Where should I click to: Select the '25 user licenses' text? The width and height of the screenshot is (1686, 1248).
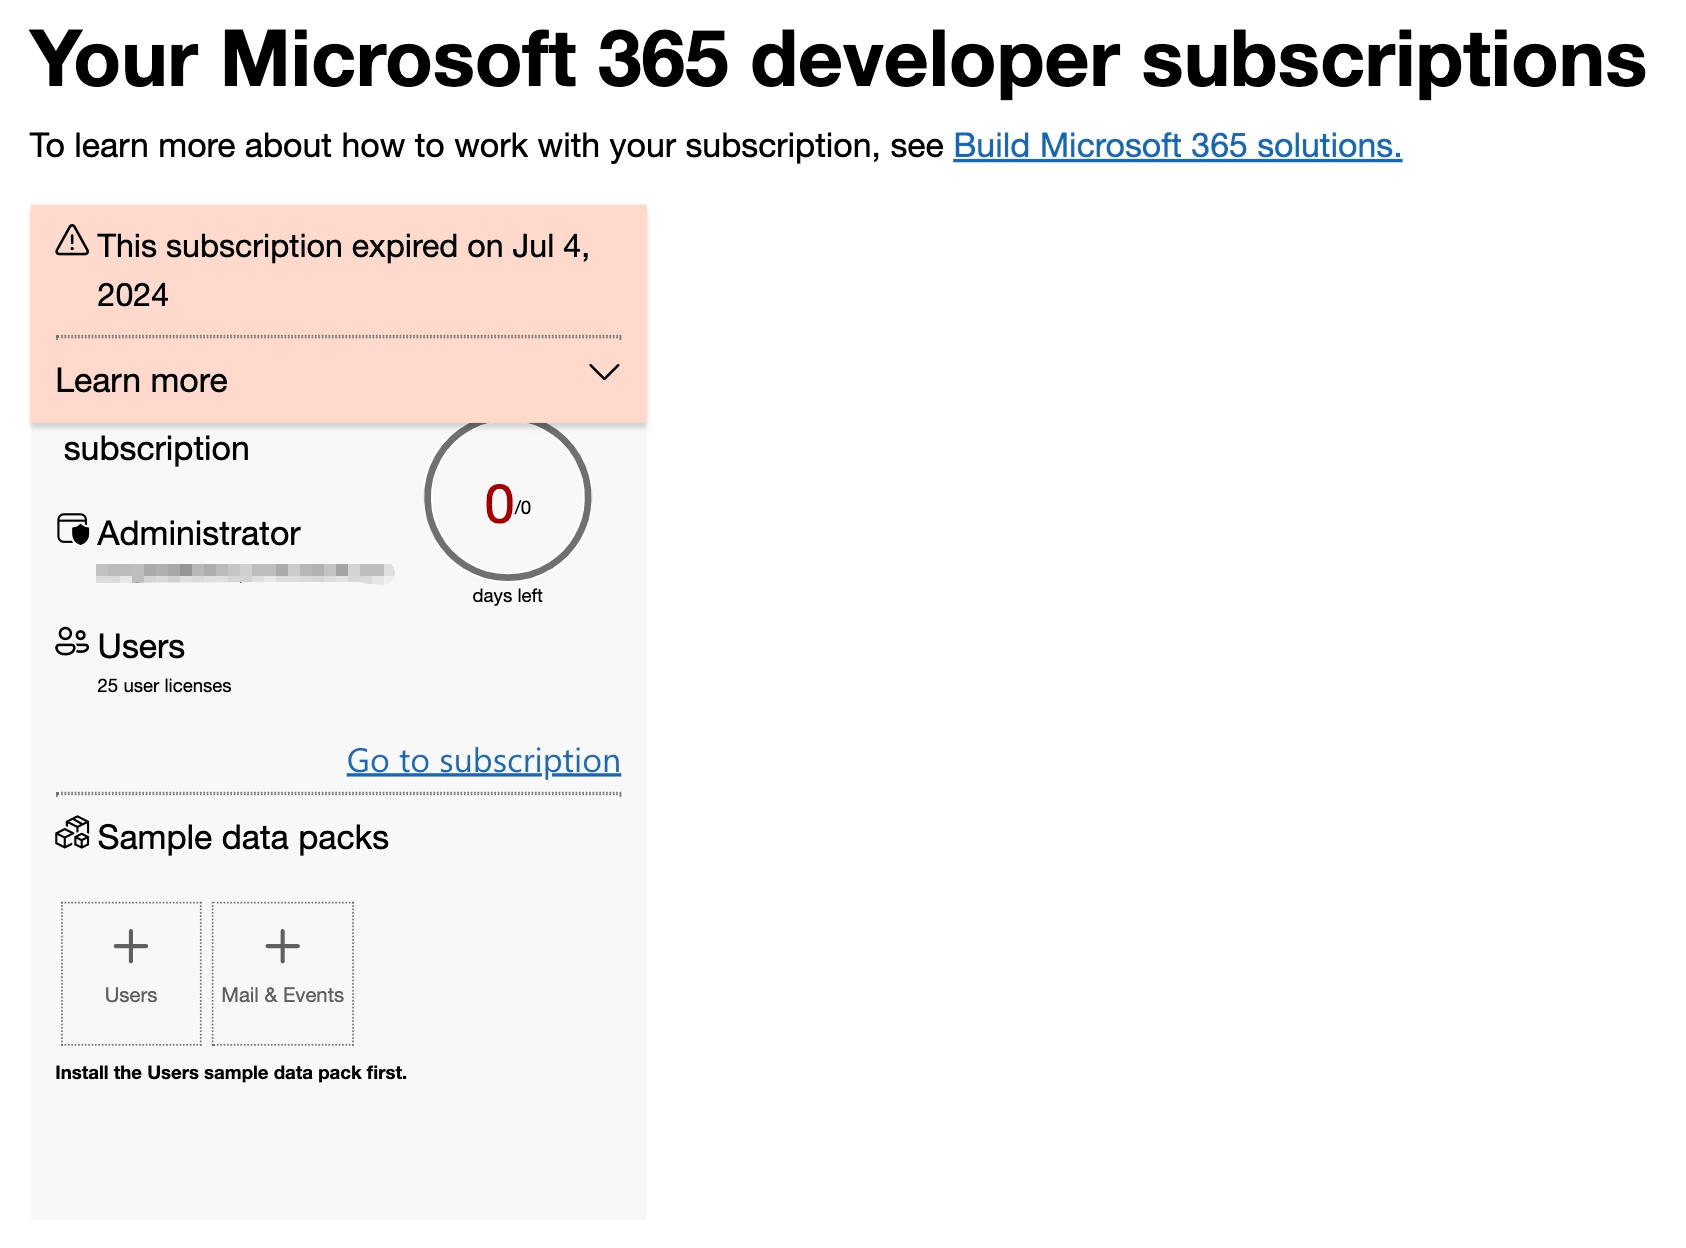point(164,686)
